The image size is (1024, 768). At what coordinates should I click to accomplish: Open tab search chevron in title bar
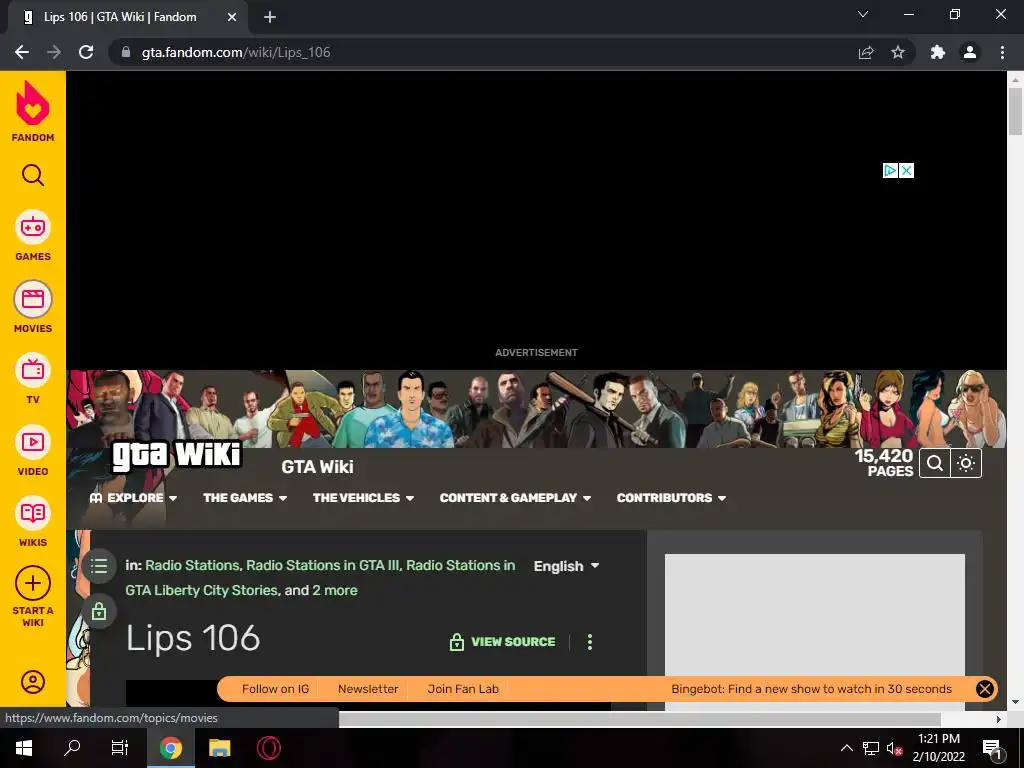click(x=863, y=14)
